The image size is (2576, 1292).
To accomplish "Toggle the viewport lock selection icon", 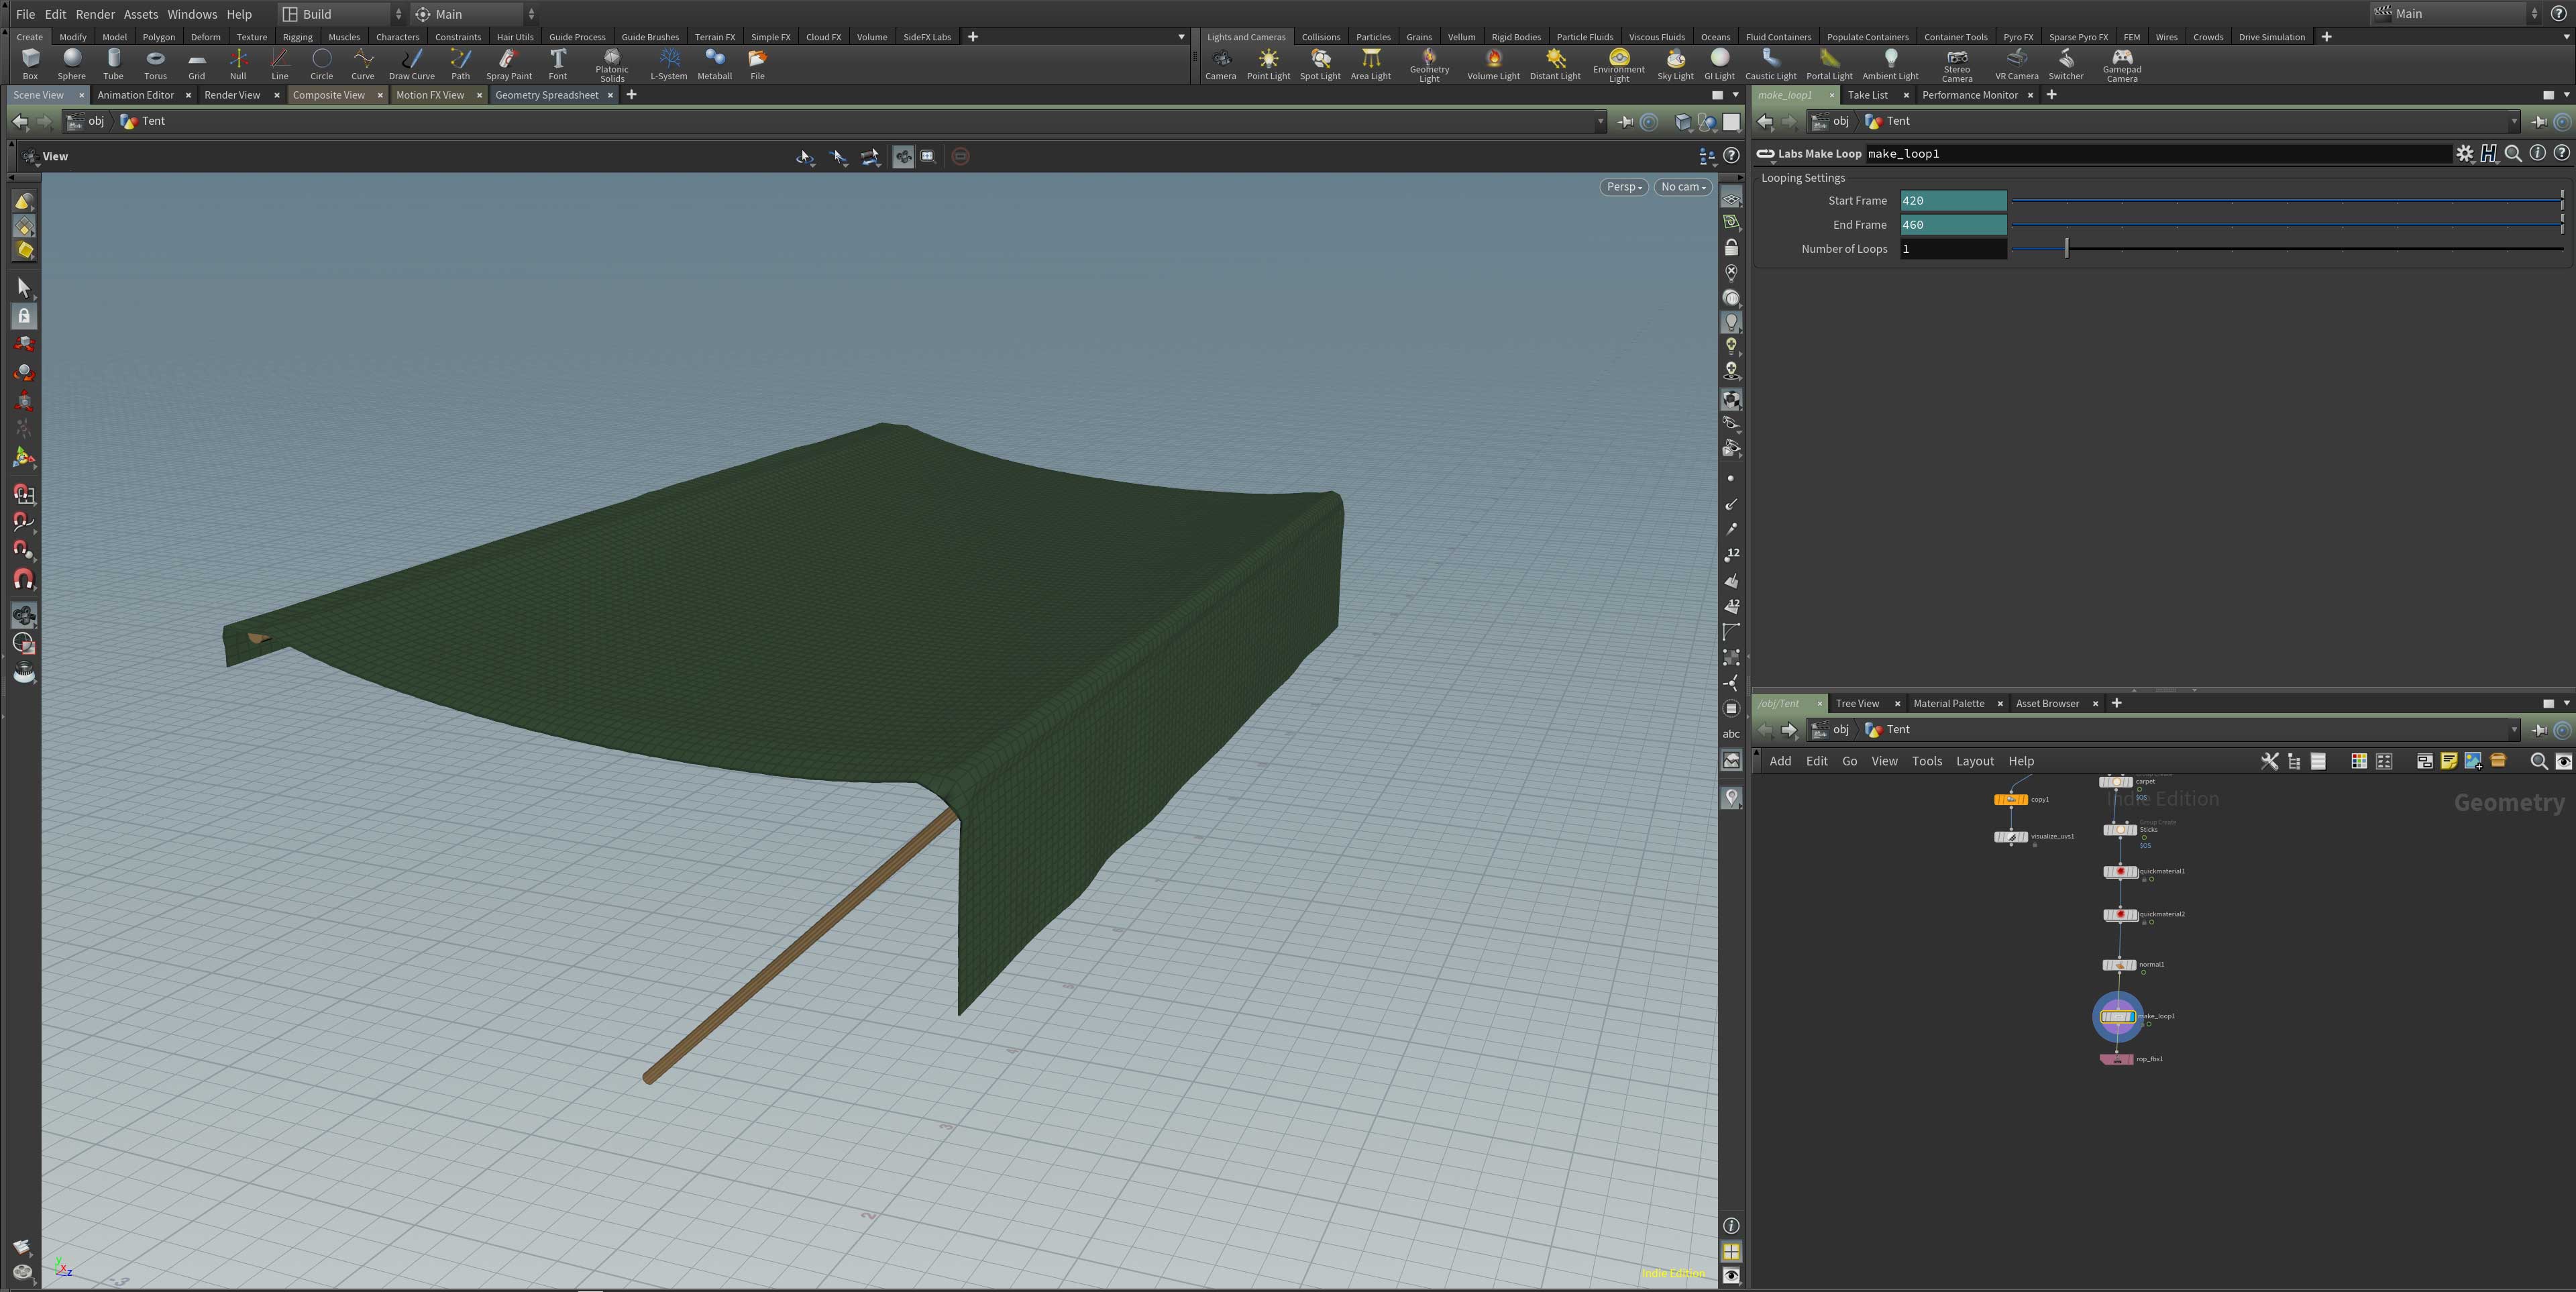I will point(24,316).
